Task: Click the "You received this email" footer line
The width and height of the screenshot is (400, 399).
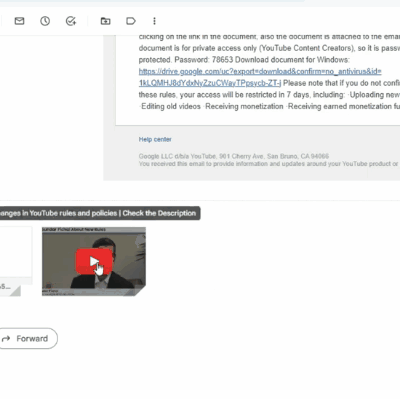Action: tap(268, 164)
